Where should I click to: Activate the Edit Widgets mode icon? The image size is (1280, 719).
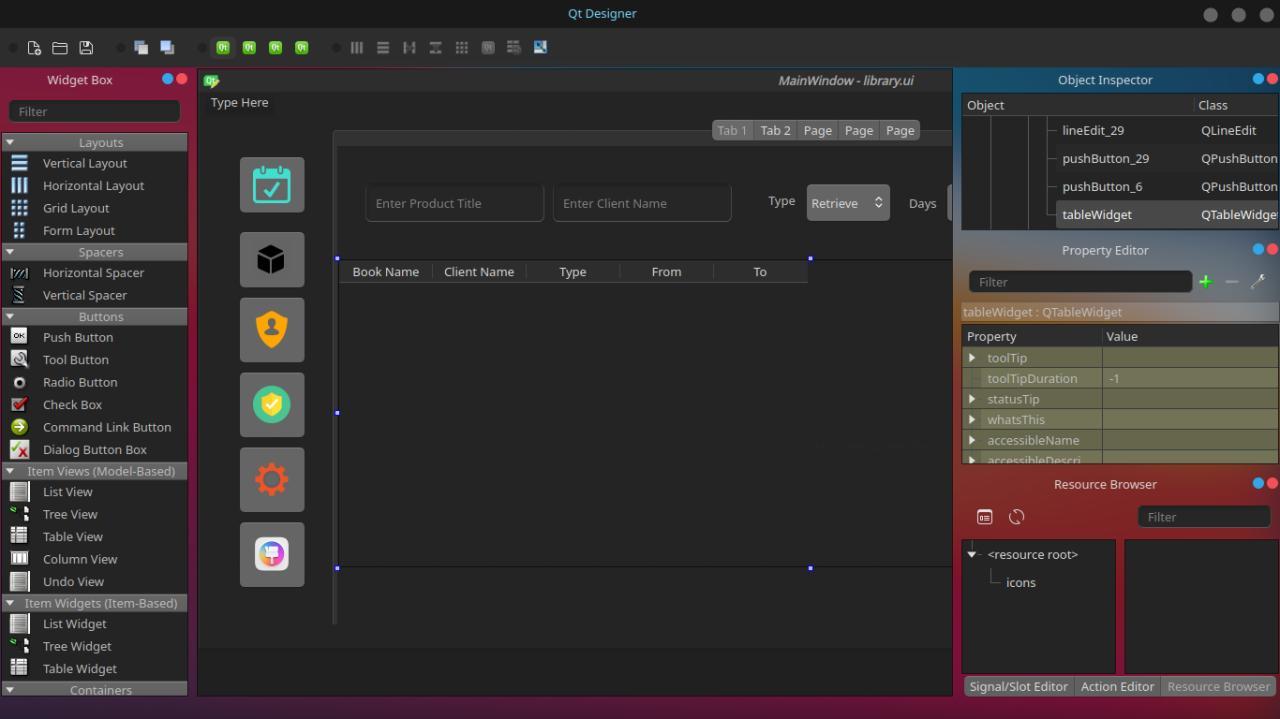tap(223, 47)
